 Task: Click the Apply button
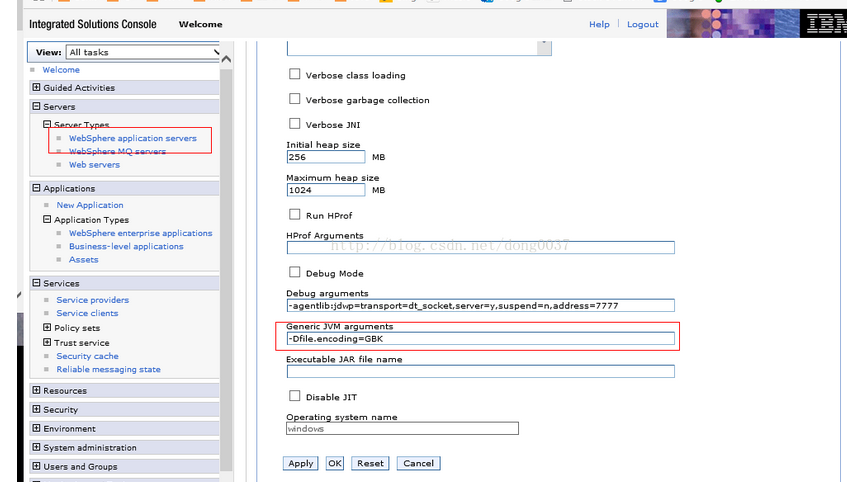[x=301, y=464]
